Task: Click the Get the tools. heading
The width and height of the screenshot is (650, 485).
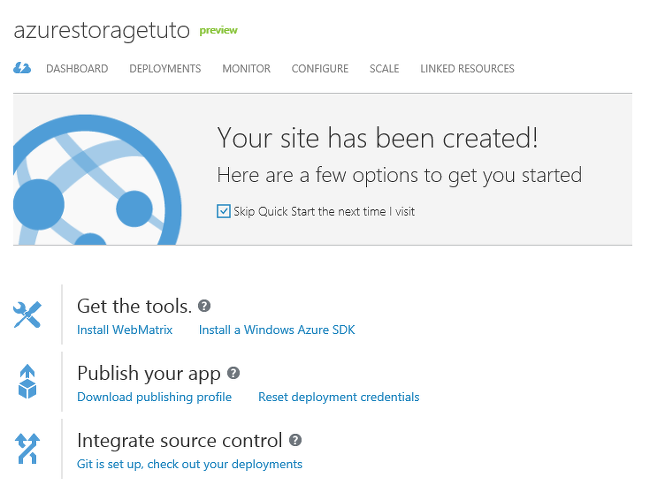Action: tap(135, 306)
